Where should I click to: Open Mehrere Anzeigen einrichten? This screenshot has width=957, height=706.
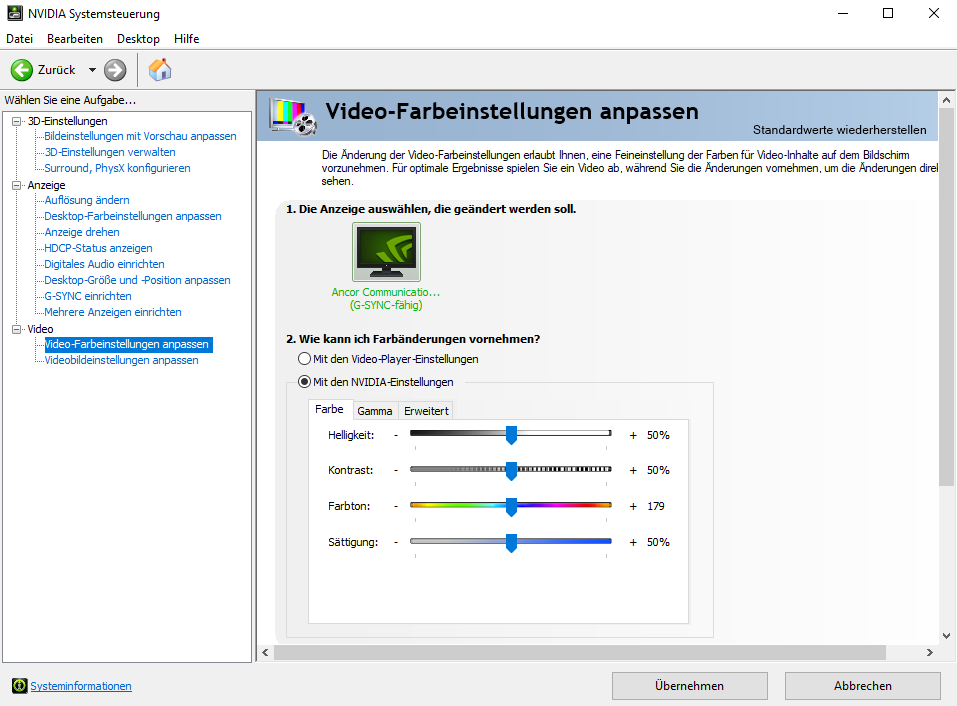tap(113, 312)
